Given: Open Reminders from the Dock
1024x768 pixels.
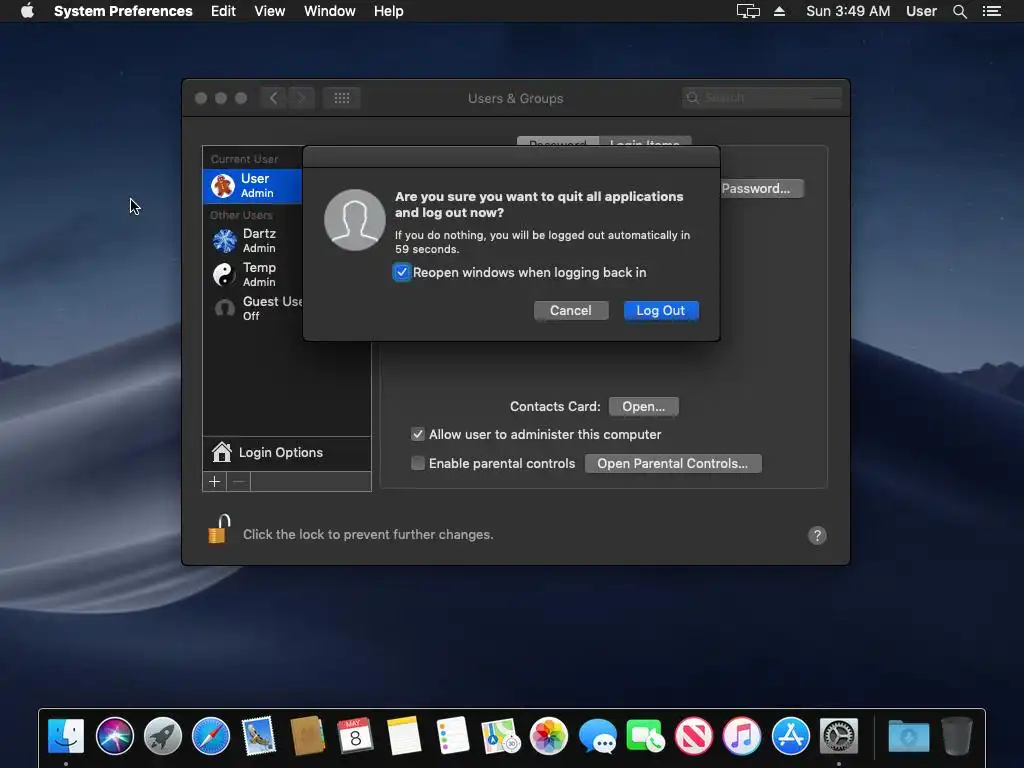Looking at the screenshot, I should [452, 736].
